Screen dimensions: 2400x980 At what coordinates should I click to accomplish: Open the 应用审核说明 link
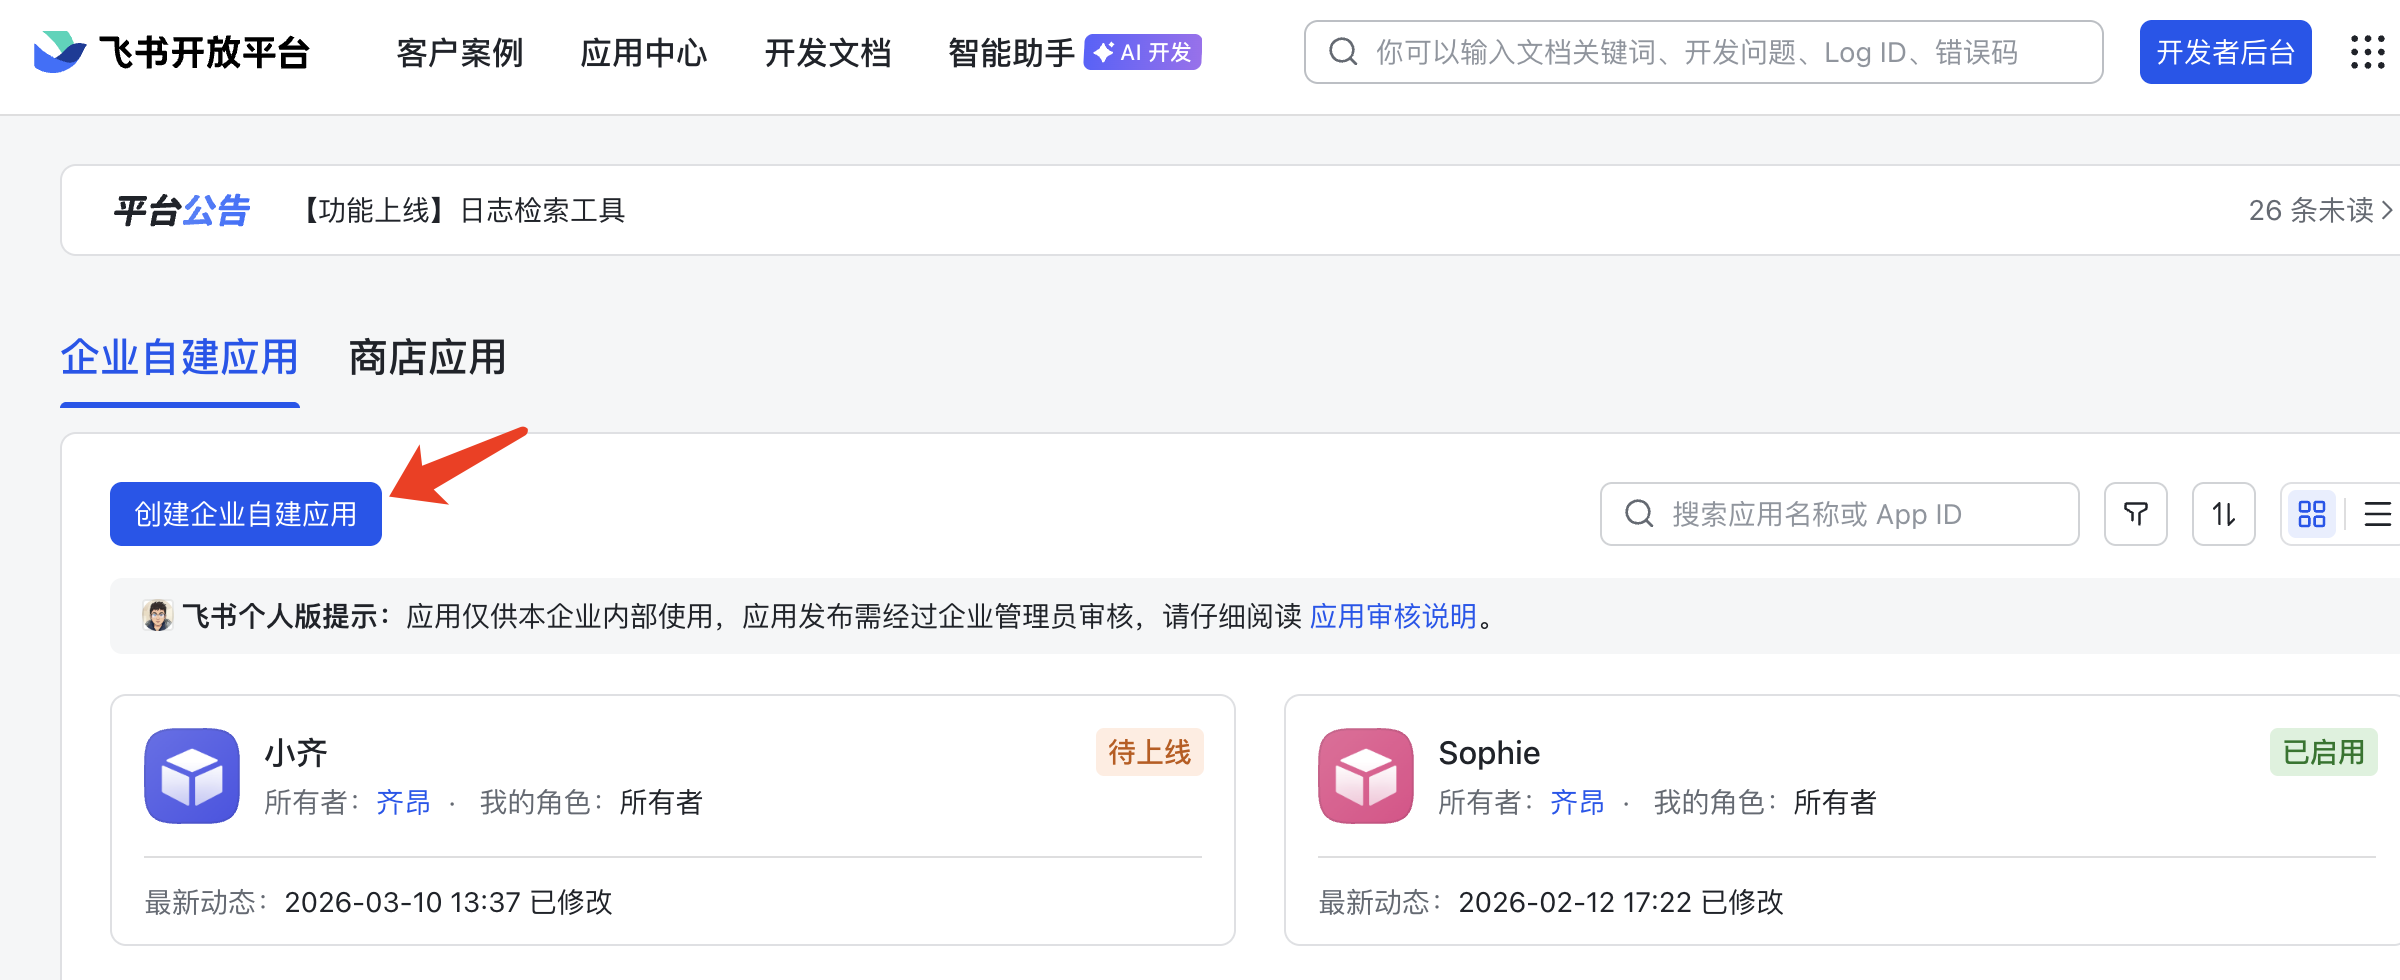click(1393, 616)
